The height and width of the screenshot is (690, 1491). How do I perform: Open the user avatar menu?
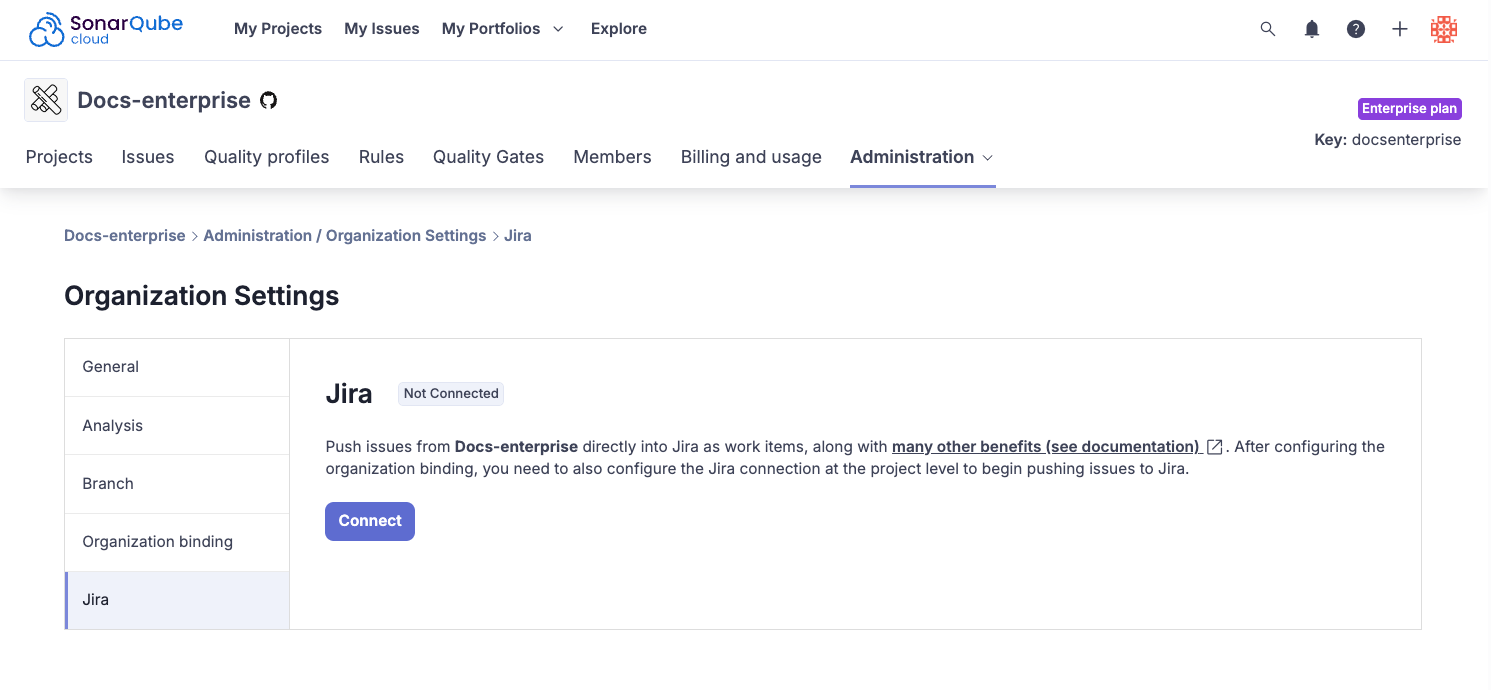click(x=1444, y=29)
